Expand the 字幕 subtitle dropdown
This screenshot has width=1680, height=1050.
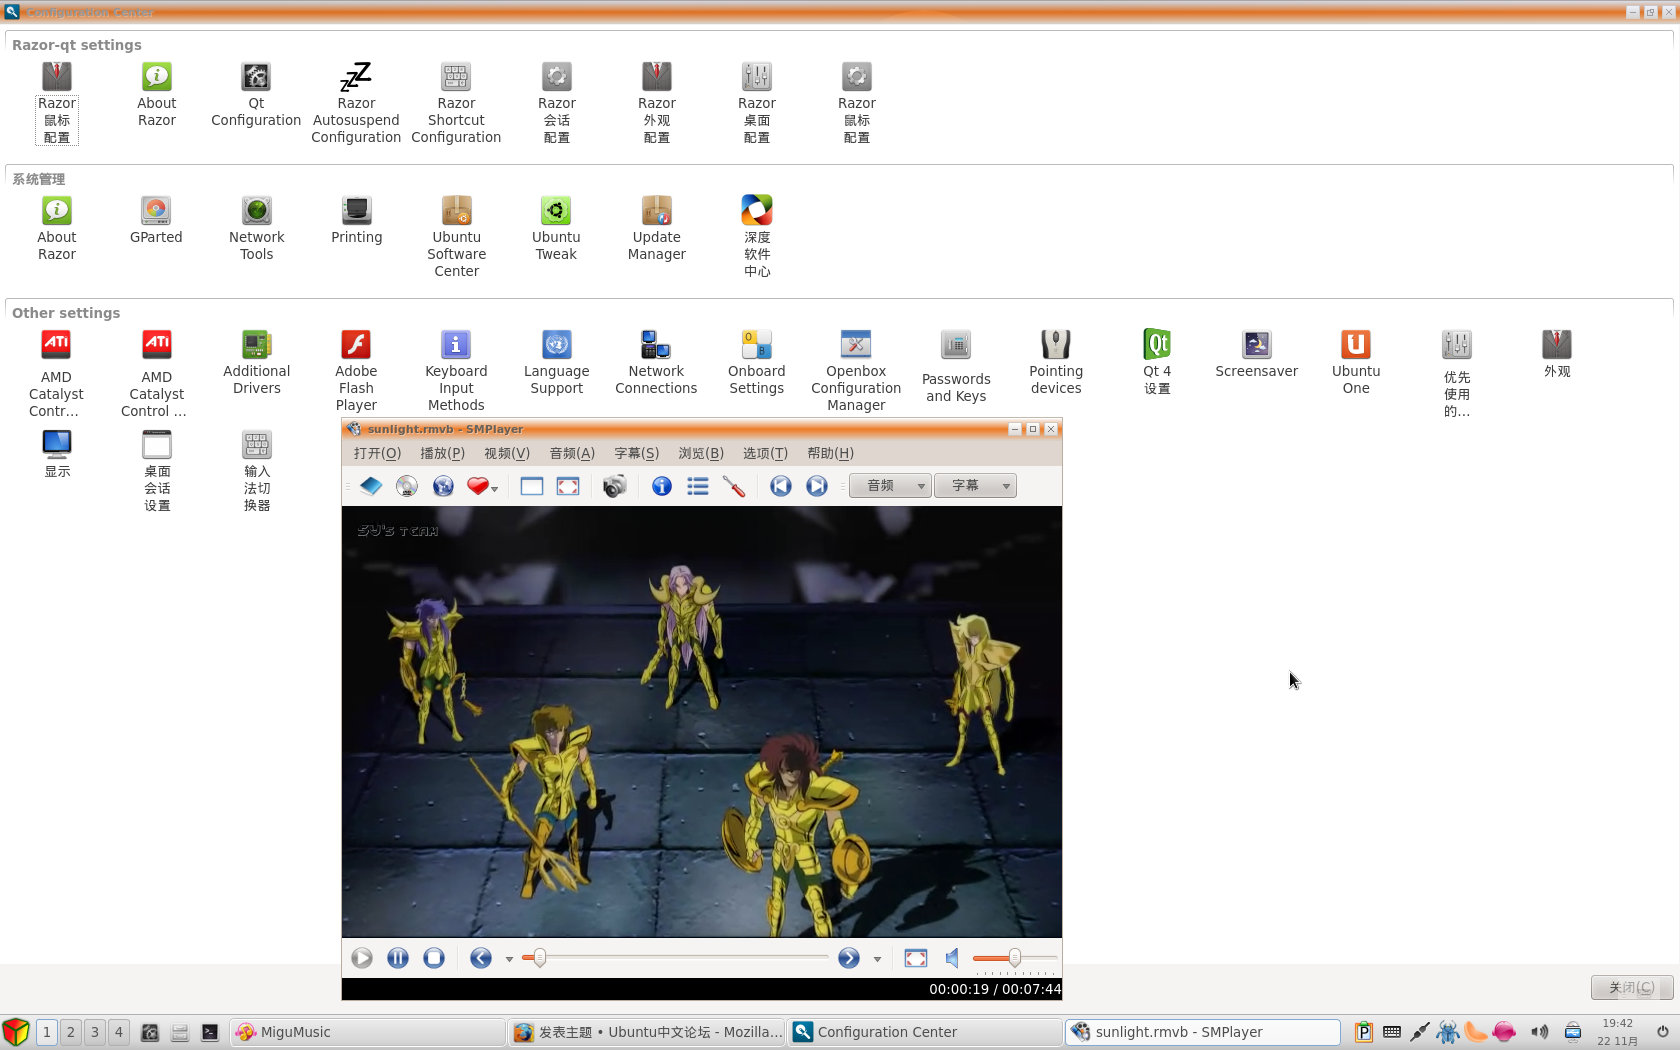click(x=975, y=486)
